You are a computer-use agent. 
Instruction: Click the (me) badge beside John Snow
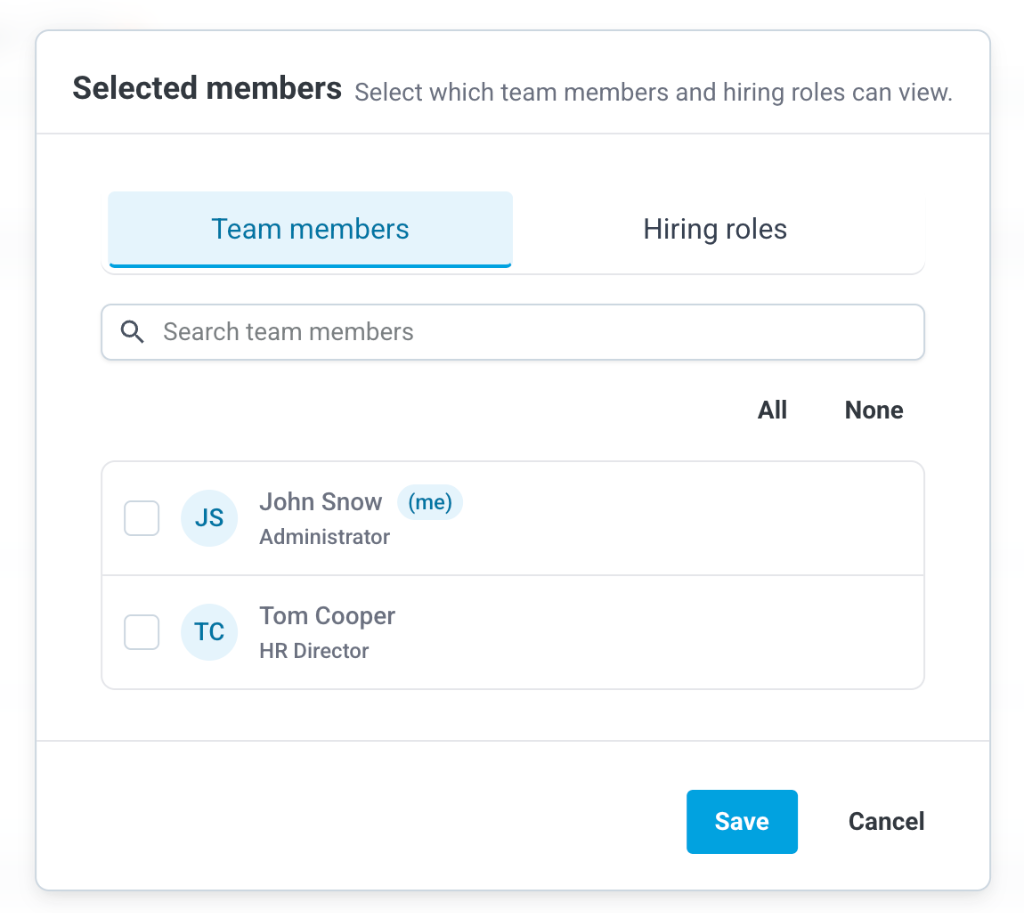click(430, 502)
